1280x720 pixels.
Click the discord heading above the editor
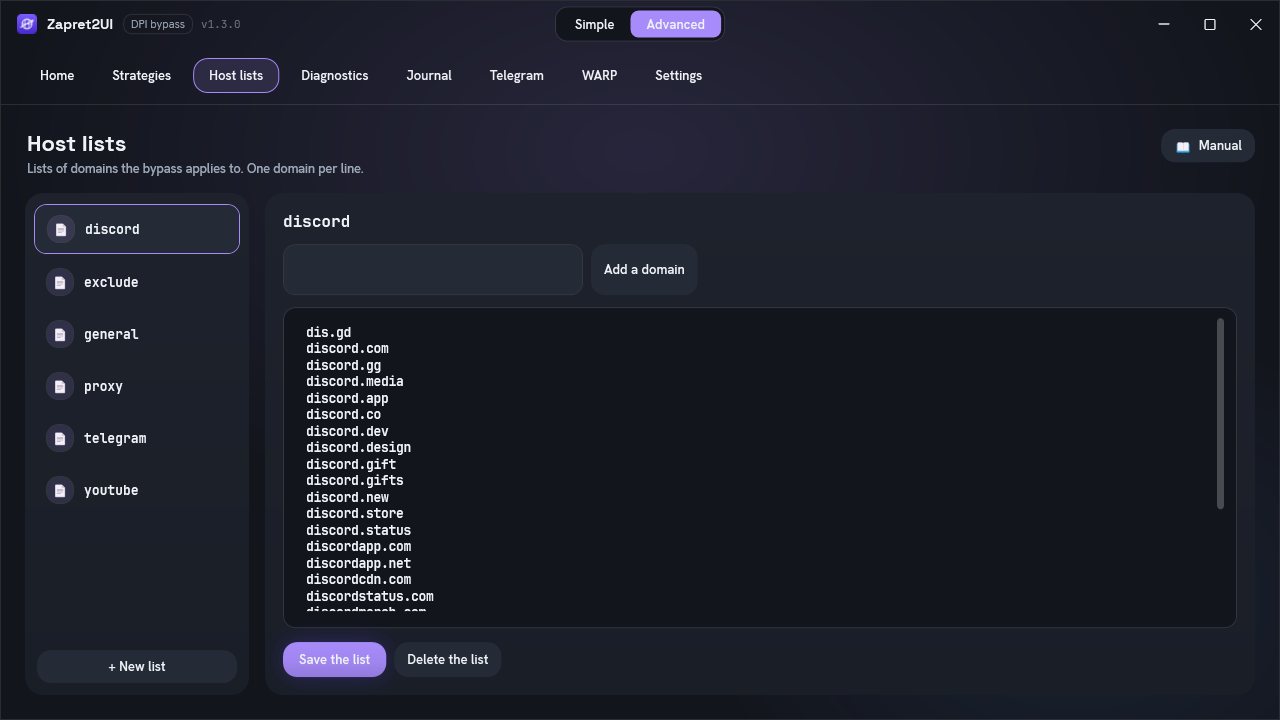(316, 221)
